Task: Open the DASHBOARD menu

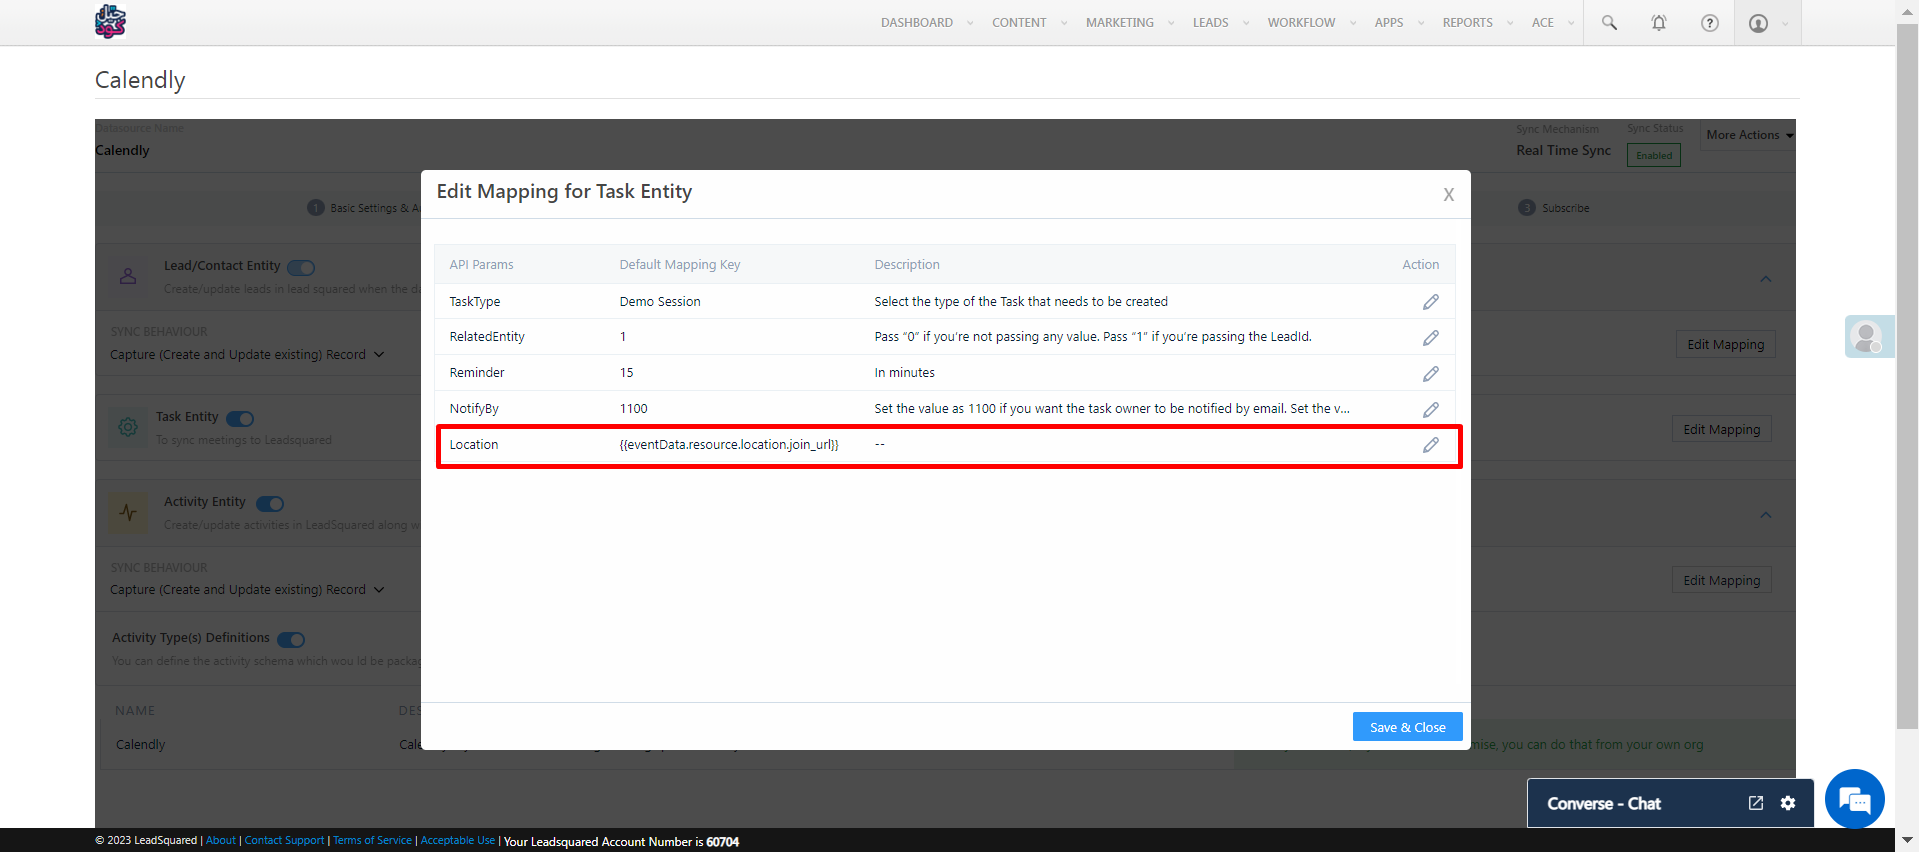Action: click(x=917, y=23)
